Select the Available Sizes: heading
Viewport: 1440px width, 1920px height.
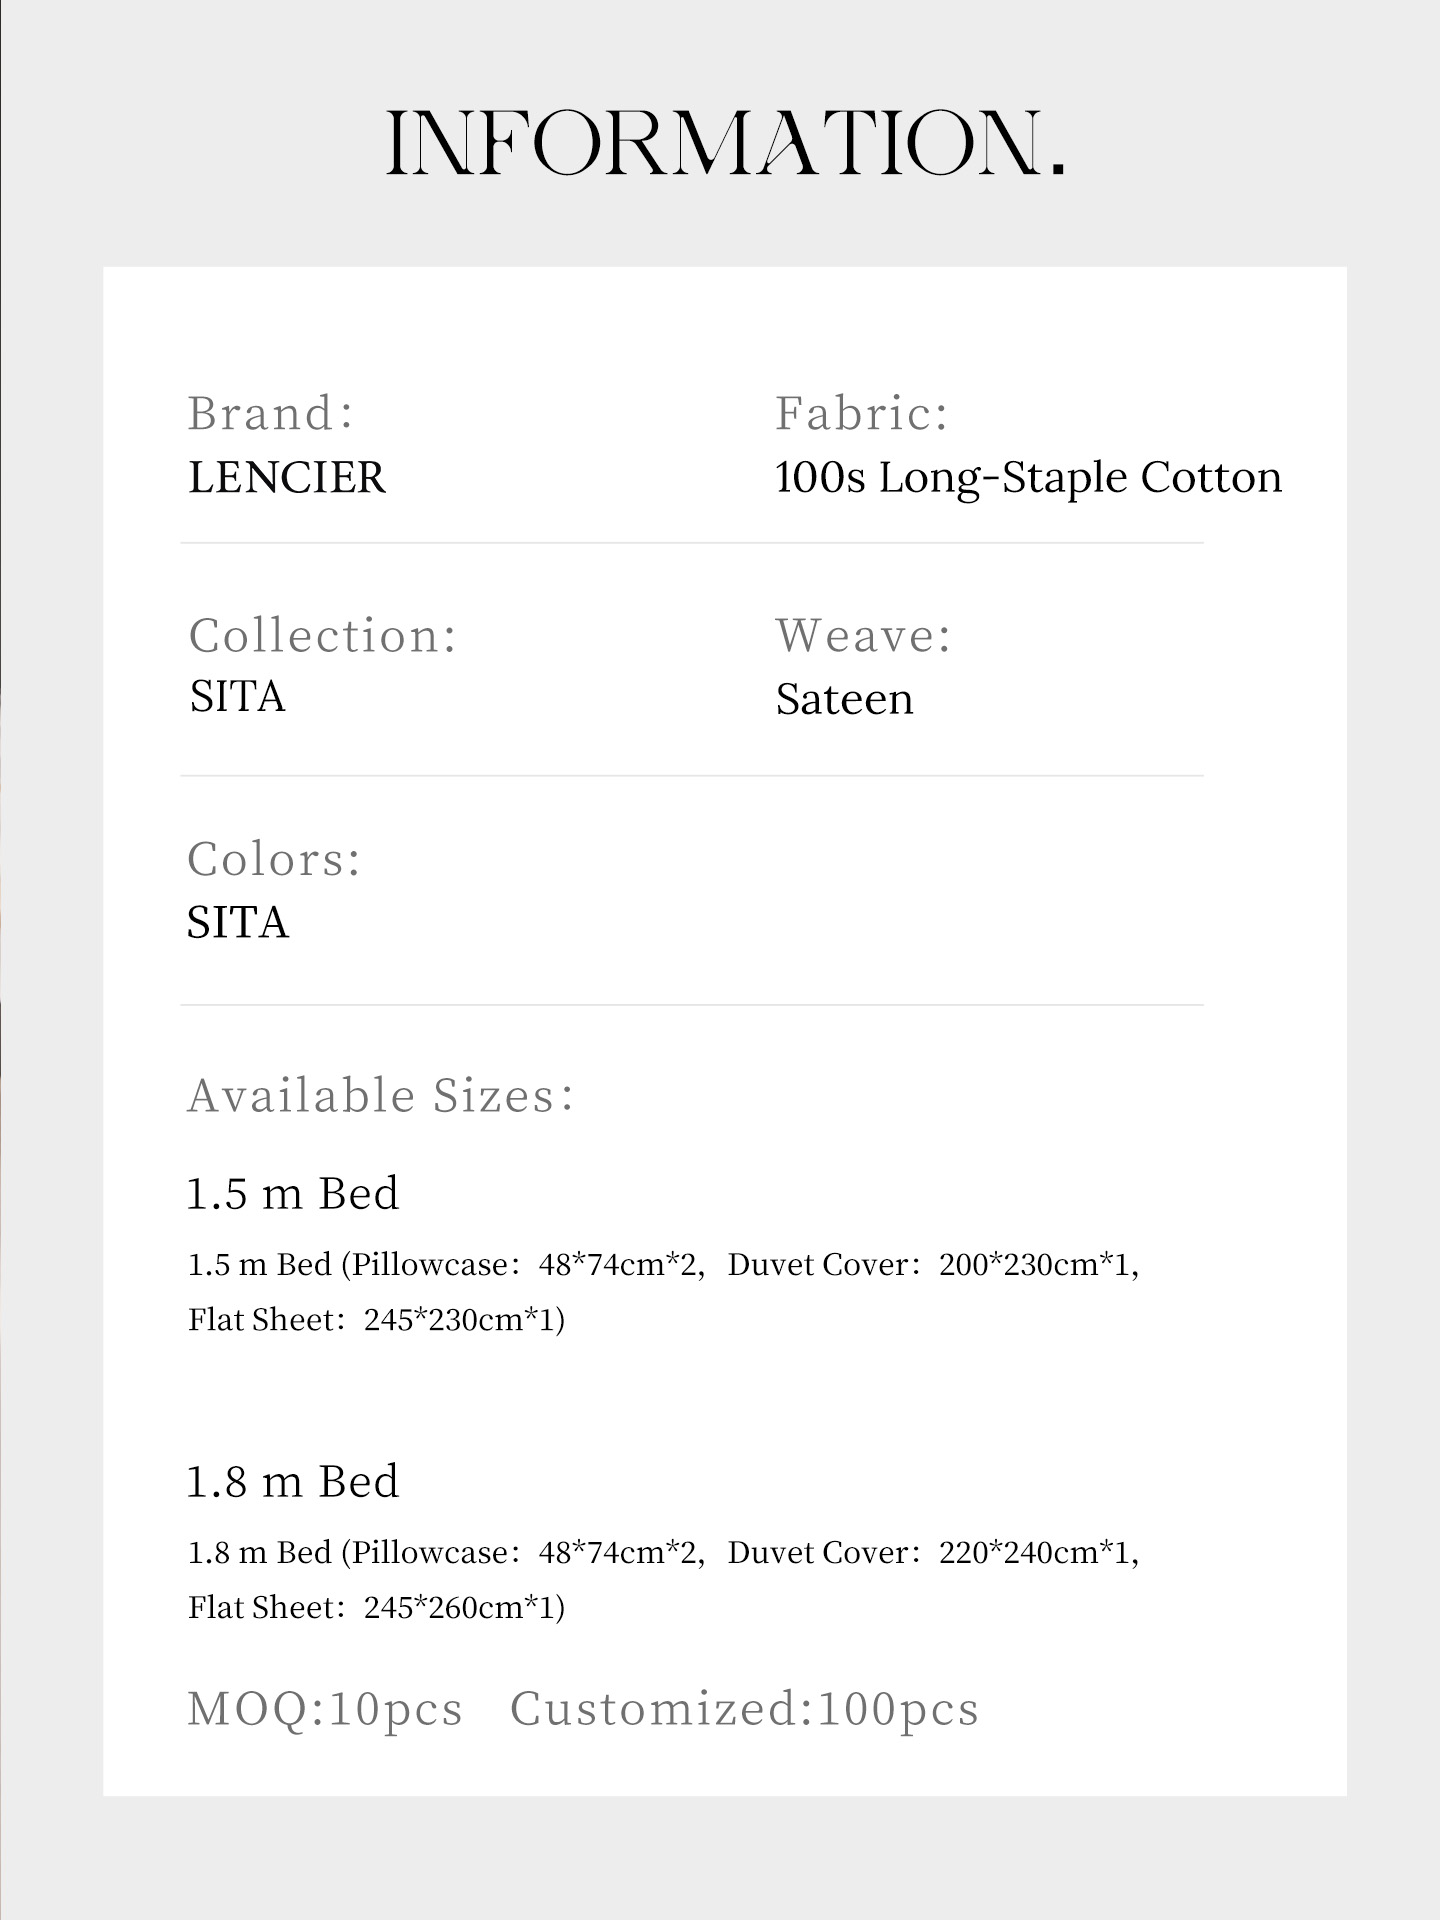[x=381, y=1096]
